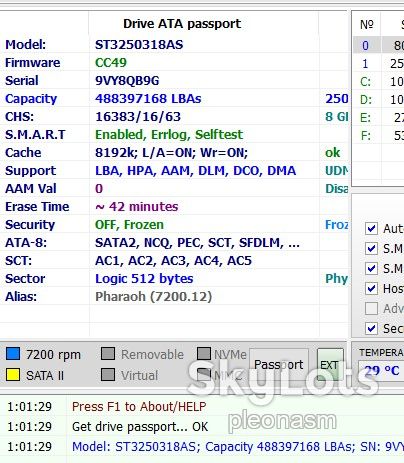Click SCT value AC1, AC2, AC3, AC4, AC5
Image resolution: width=404 pixels, height=463 pixels.
[x=173, y=261]
